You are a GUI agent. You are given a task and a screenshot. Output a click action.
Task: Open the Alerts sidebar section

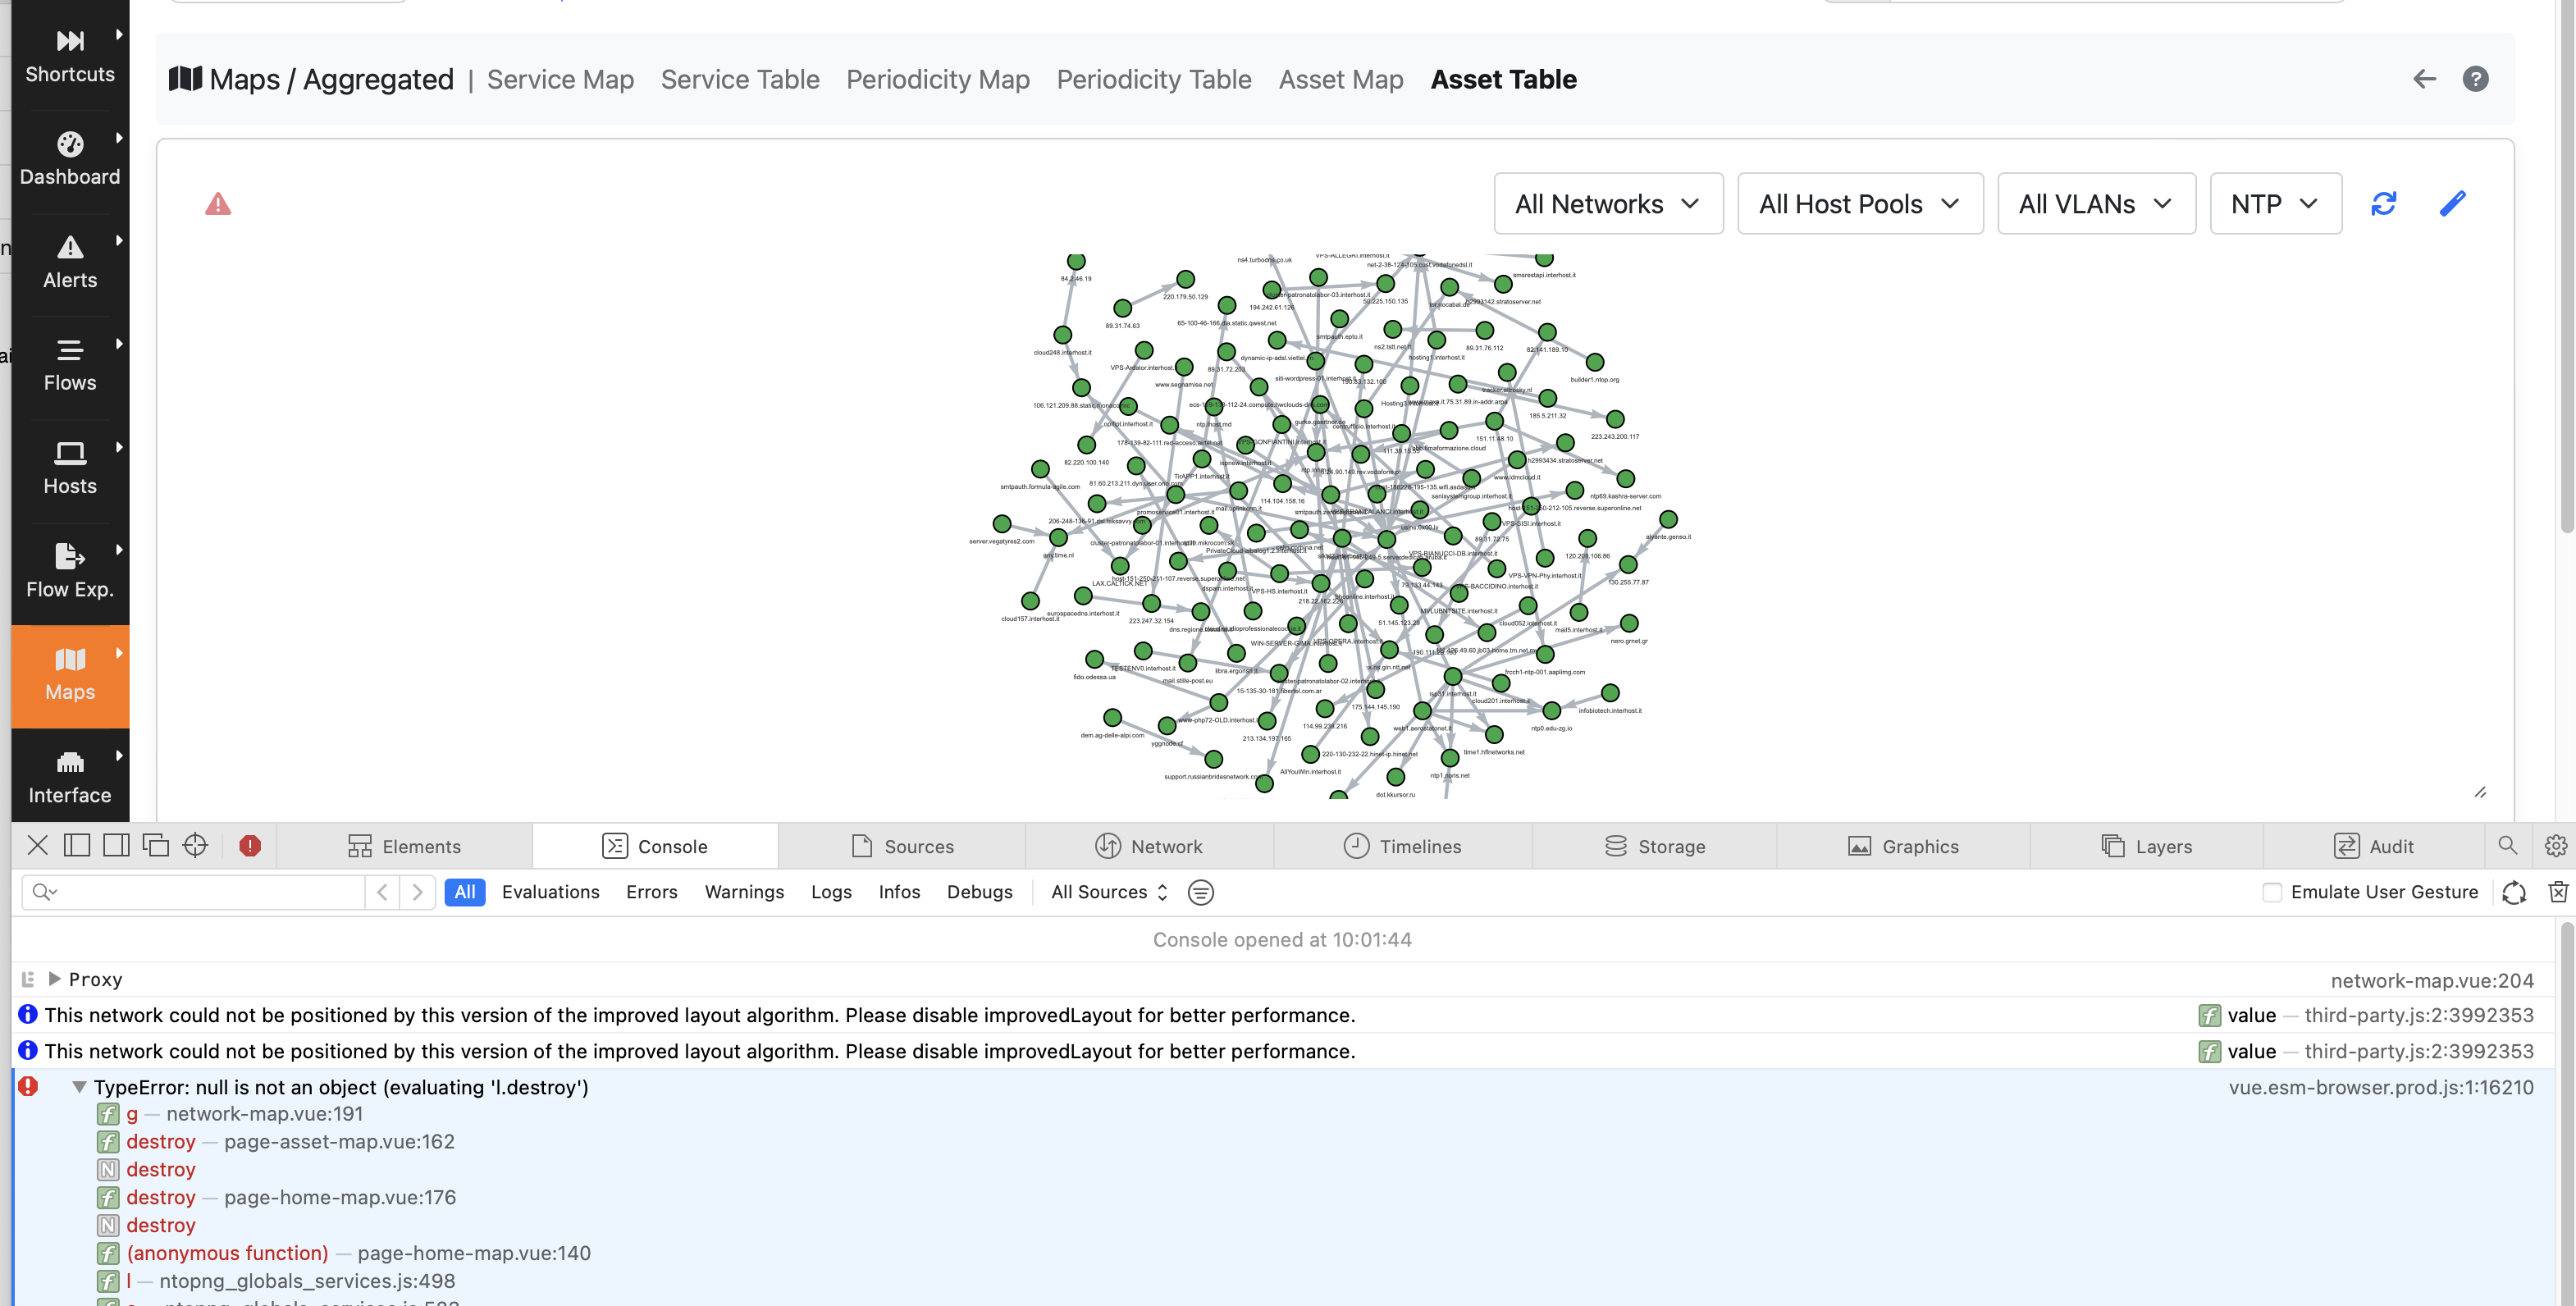(x=70, y=262)
